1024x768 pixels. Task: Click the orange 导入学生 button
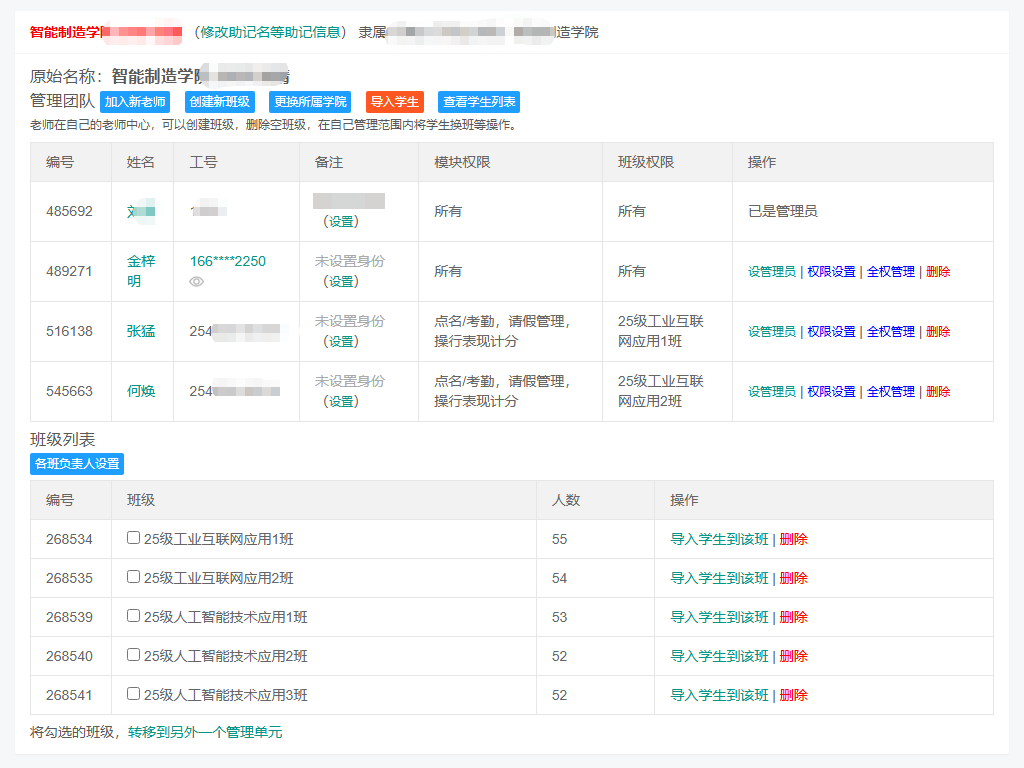point(394,102)
